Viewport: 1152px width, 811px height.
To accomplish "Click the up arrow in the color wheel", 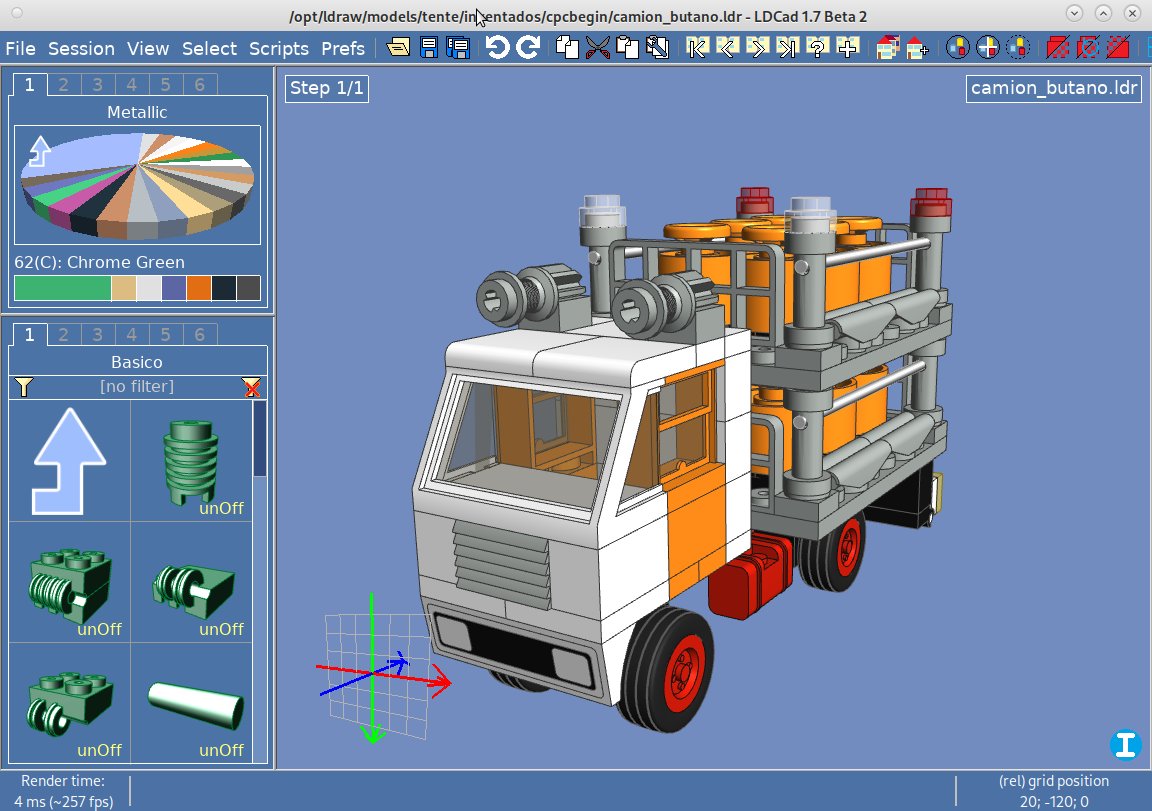I will point(40,151).
